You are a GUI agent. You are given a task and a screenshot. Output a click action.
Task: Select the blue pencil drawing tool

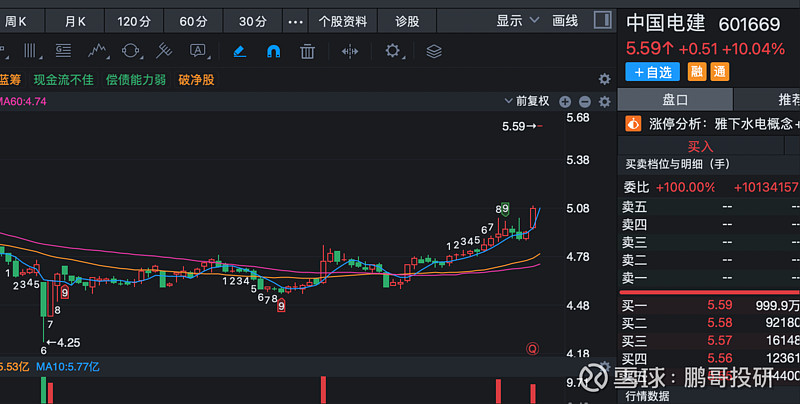pos(239,51)
